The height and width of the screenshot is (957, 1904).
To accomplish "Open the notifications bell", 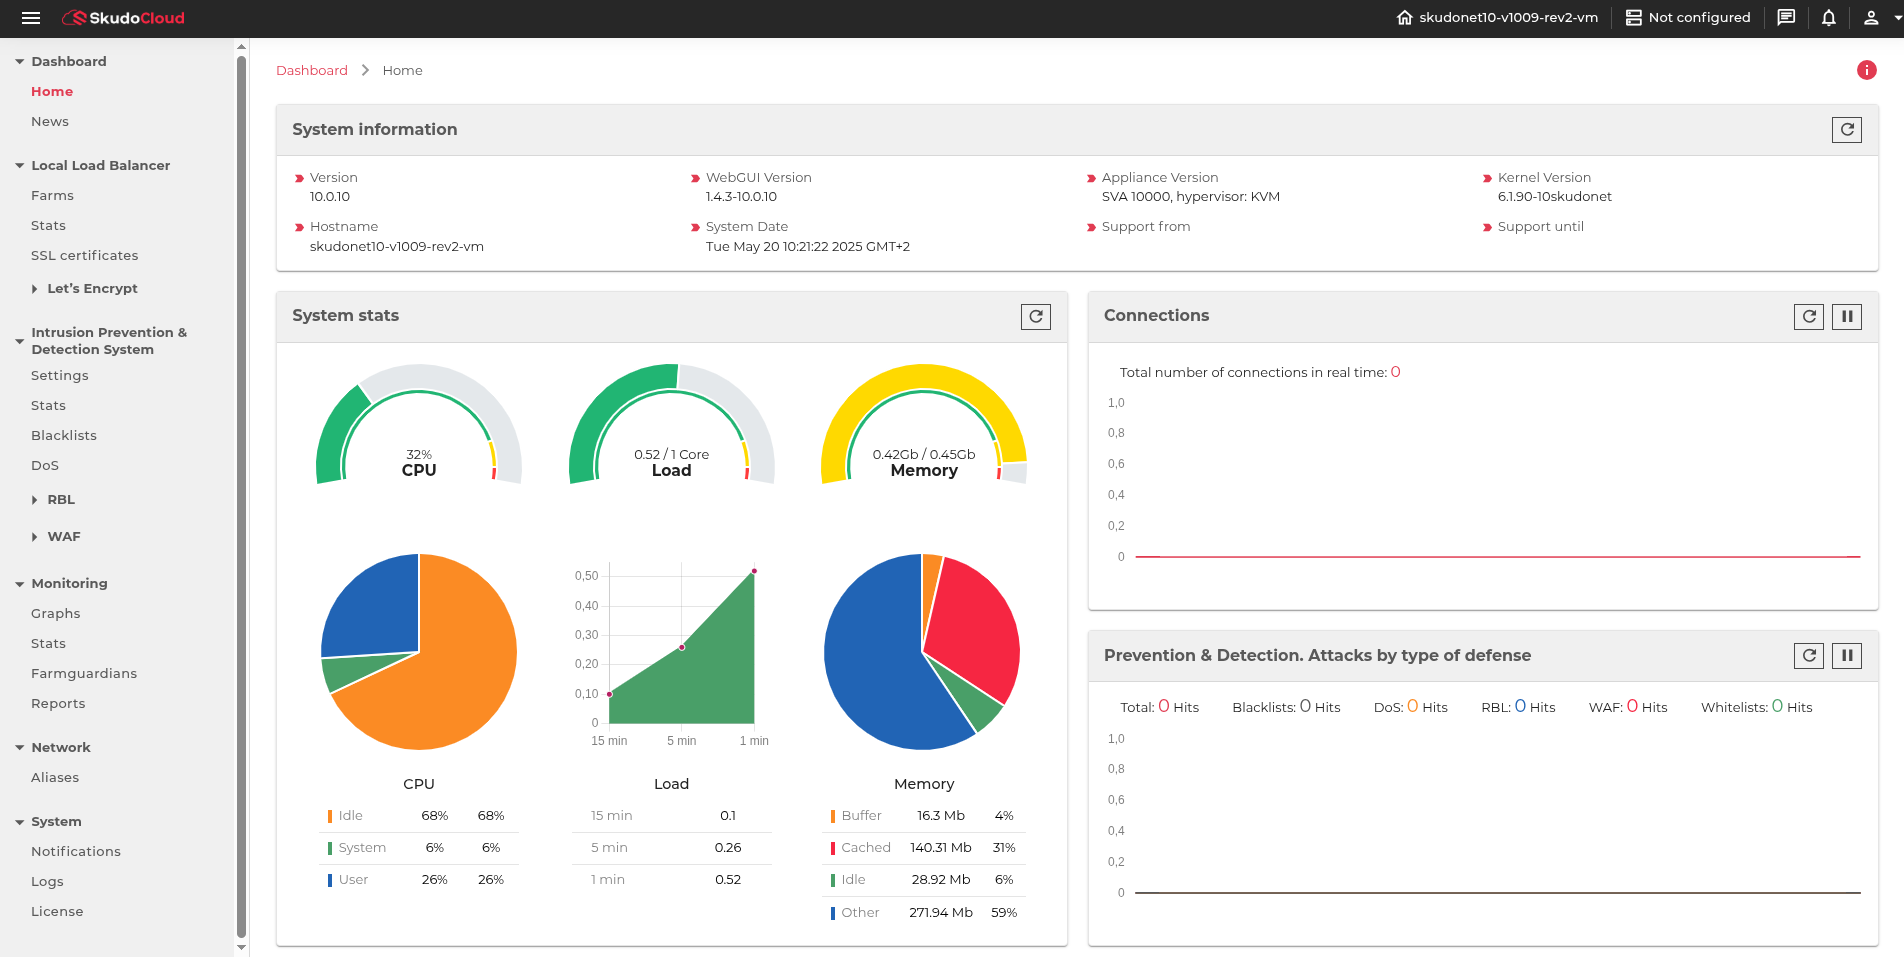I will (x=1828, y=18).
